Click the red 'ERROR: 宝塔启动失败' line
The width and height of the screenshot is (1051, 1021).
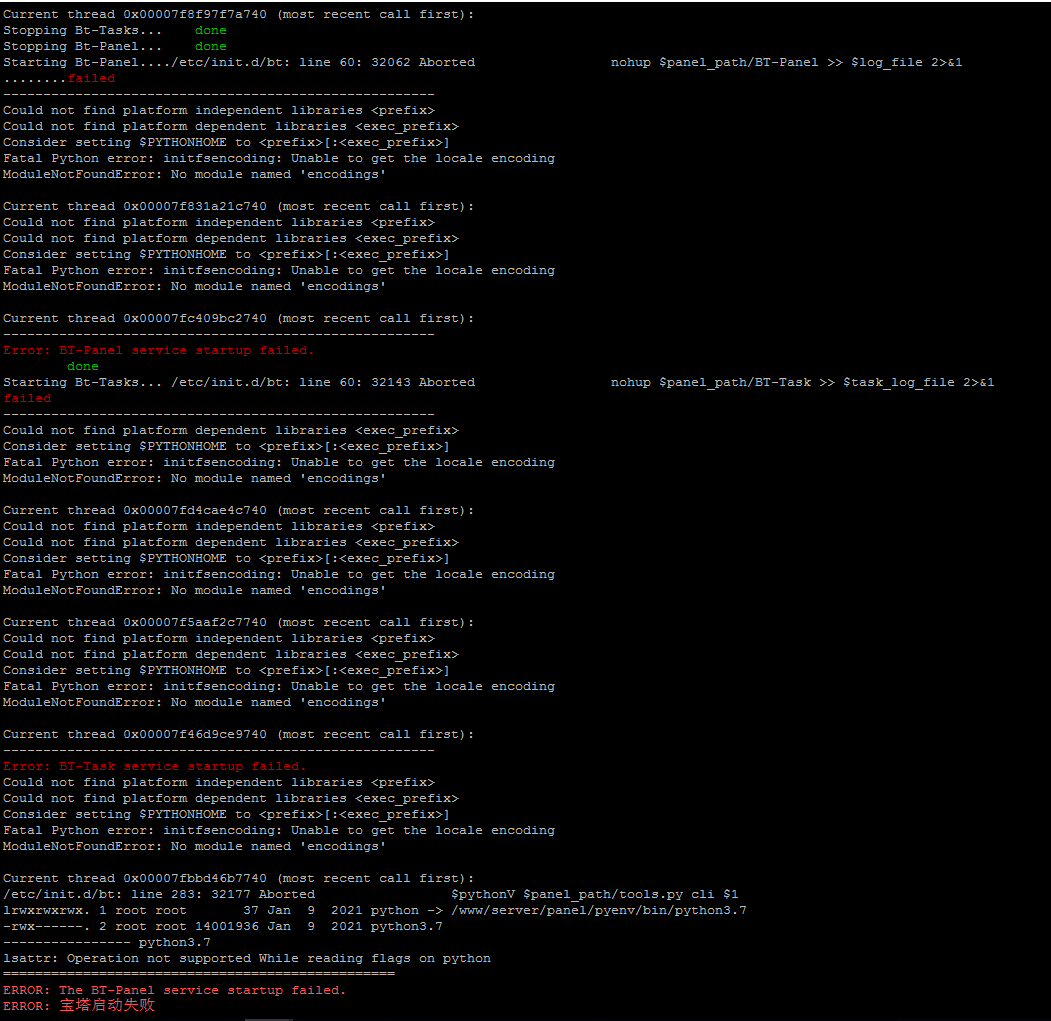(x=79, y=1006)
